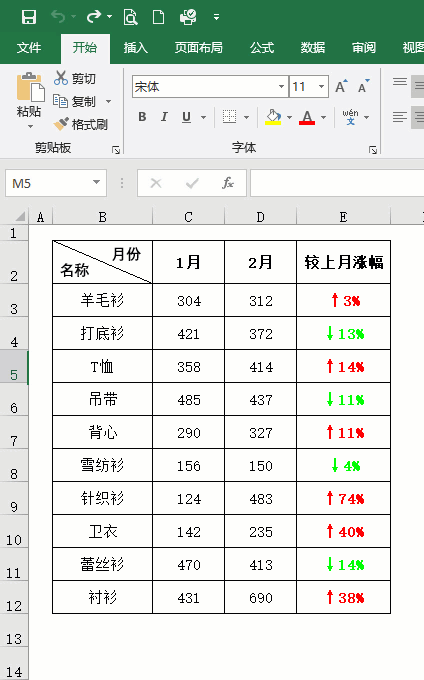The width and height of the screenshot is (424, 680).
Task: Click cell with 羊毛衫
Action: 102,300
